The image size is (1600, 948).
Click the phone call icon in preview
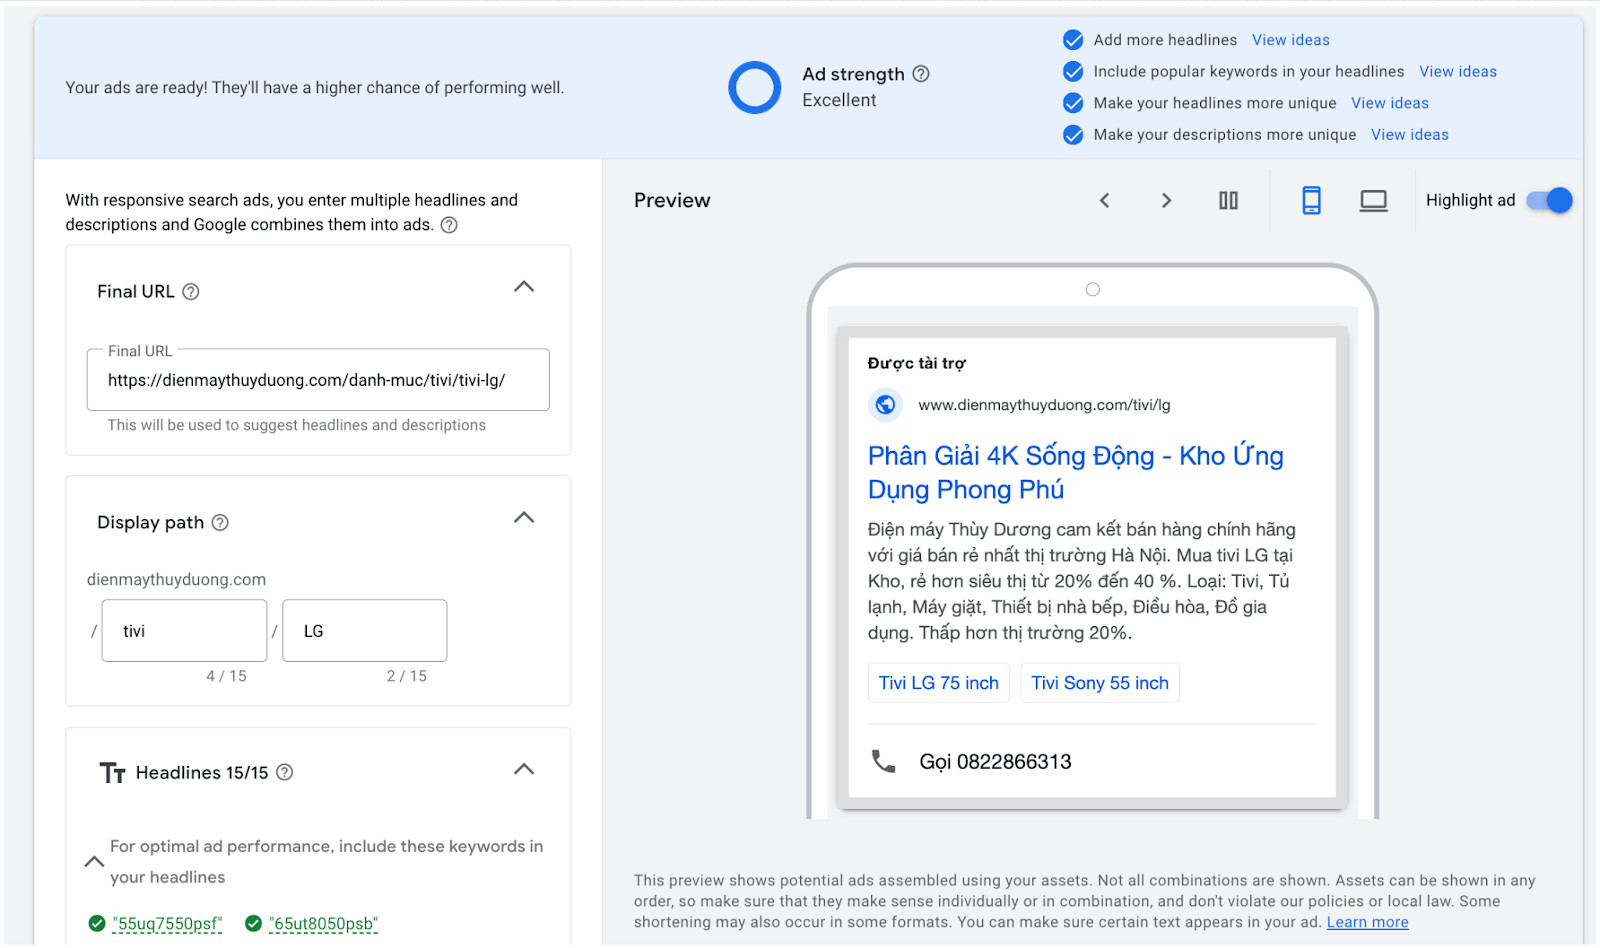[x=883, y=762]
